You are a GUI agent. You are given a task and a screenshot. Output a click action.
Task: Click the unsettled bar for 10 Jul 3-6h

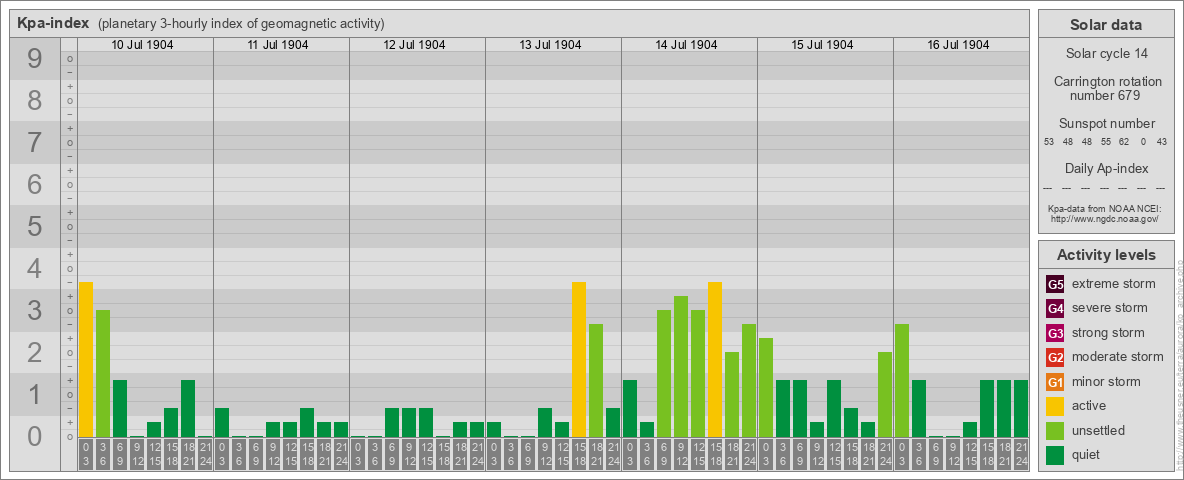pos(103,374)
